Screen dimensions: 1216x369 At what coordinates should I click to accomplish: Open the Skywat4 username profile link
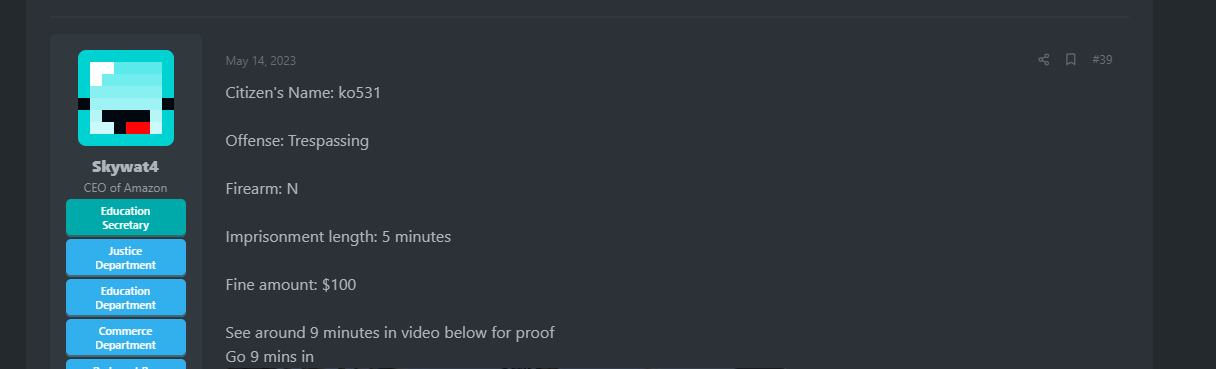point(126,167)
